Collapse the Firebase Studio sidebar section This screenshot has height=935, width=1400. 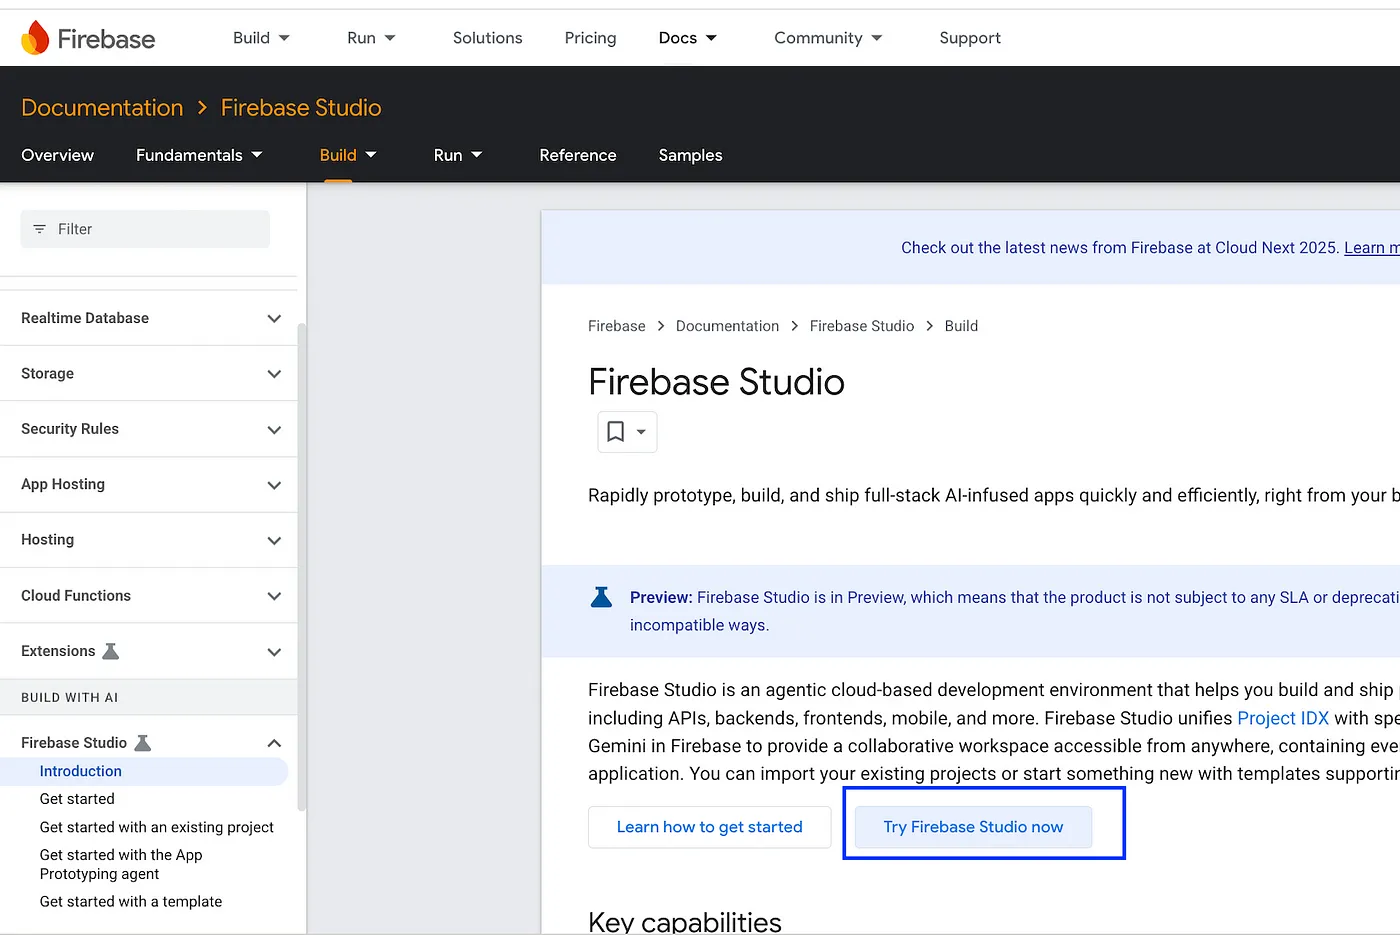point(274,742)
